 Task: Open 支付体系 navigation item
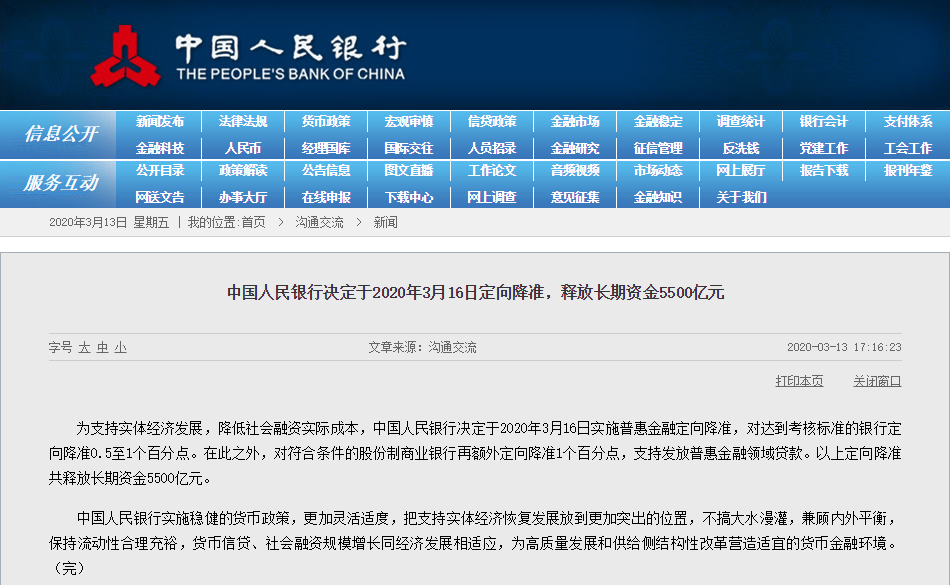pos(907,122)
